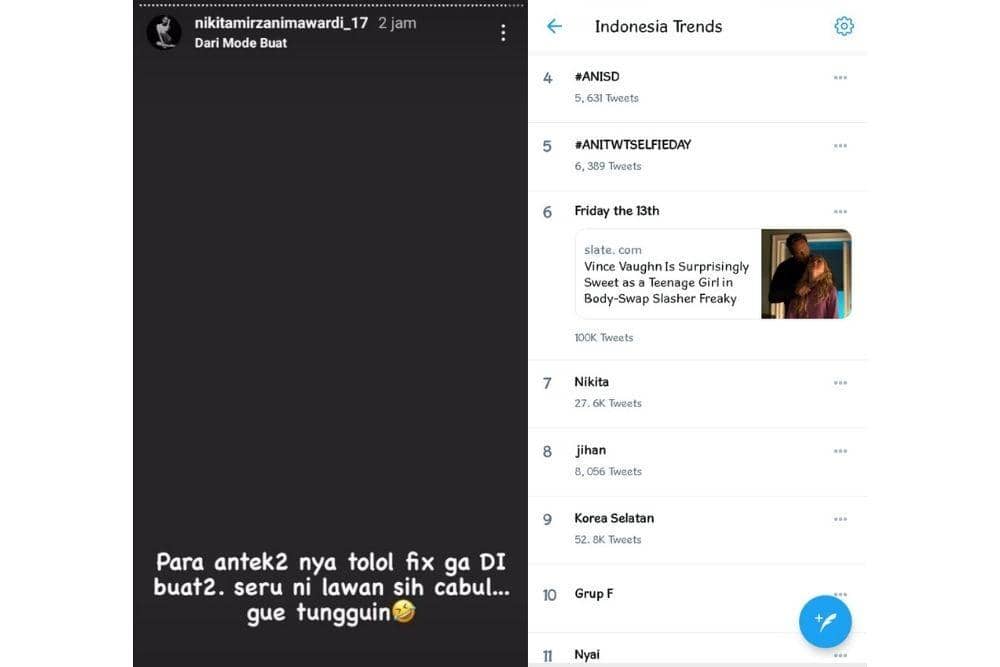Open more options for the Nikita trend
This screenshot has width=1000, height=667.
click(x=841, y=383)
